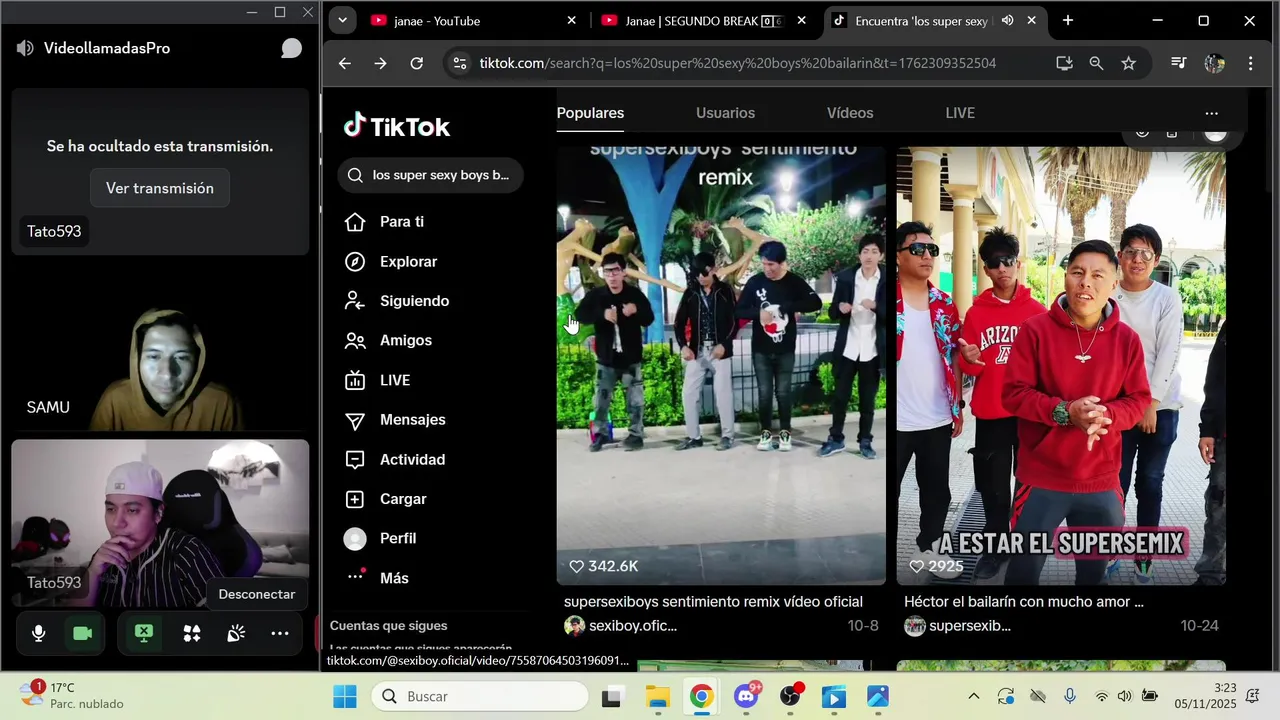This screenshot has width=1280, height=720.
Task: Mute the TikTok tab audio icon
Action: click(1007, 20)
